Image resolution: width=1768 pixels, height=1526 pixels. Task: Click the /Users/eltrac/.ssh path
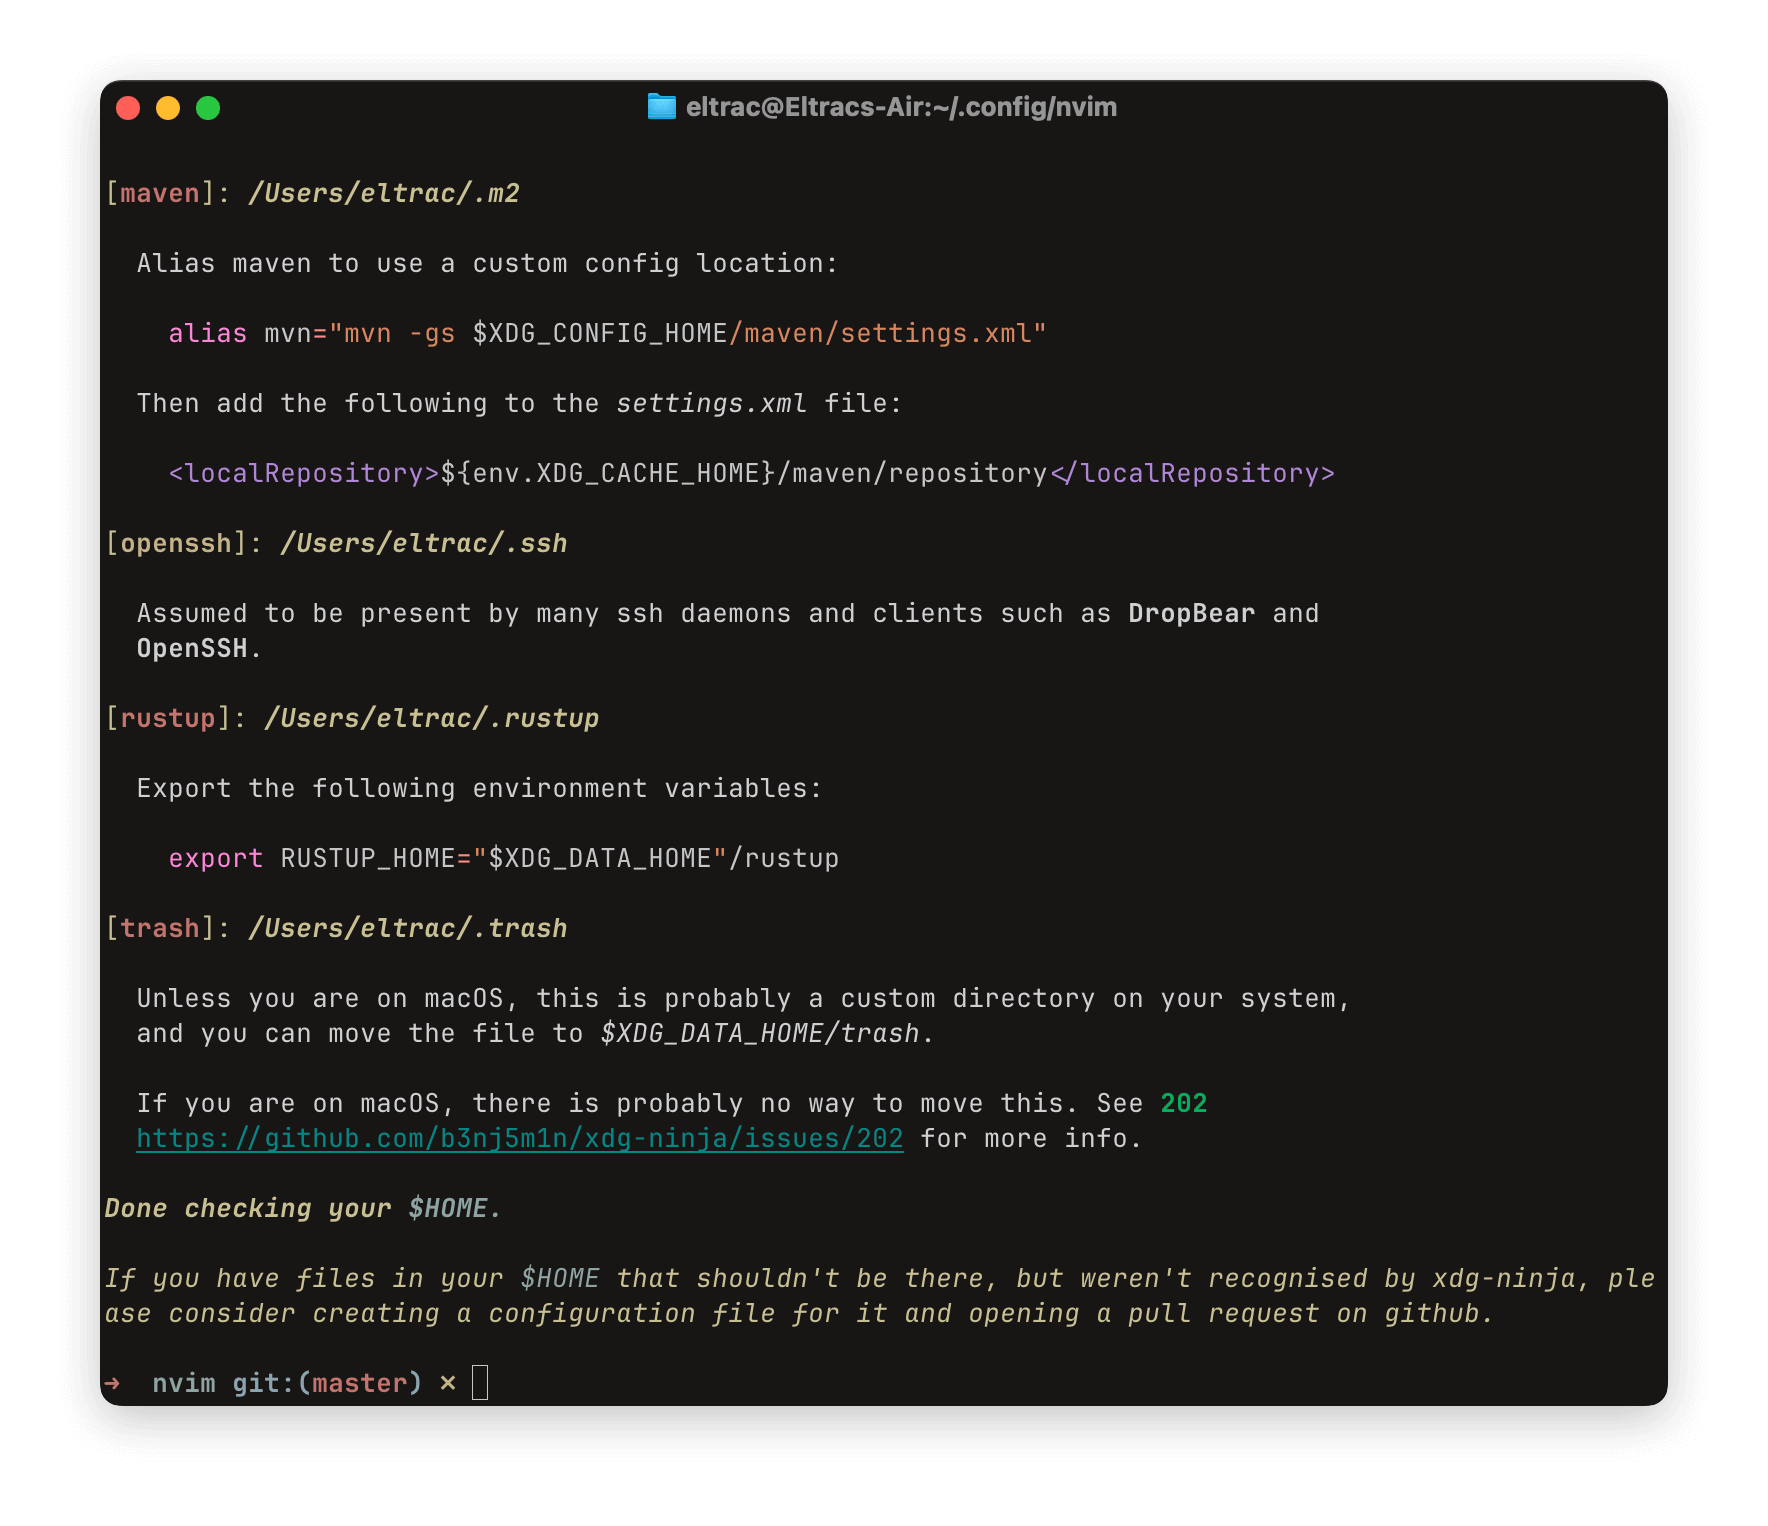click(423, 544)
